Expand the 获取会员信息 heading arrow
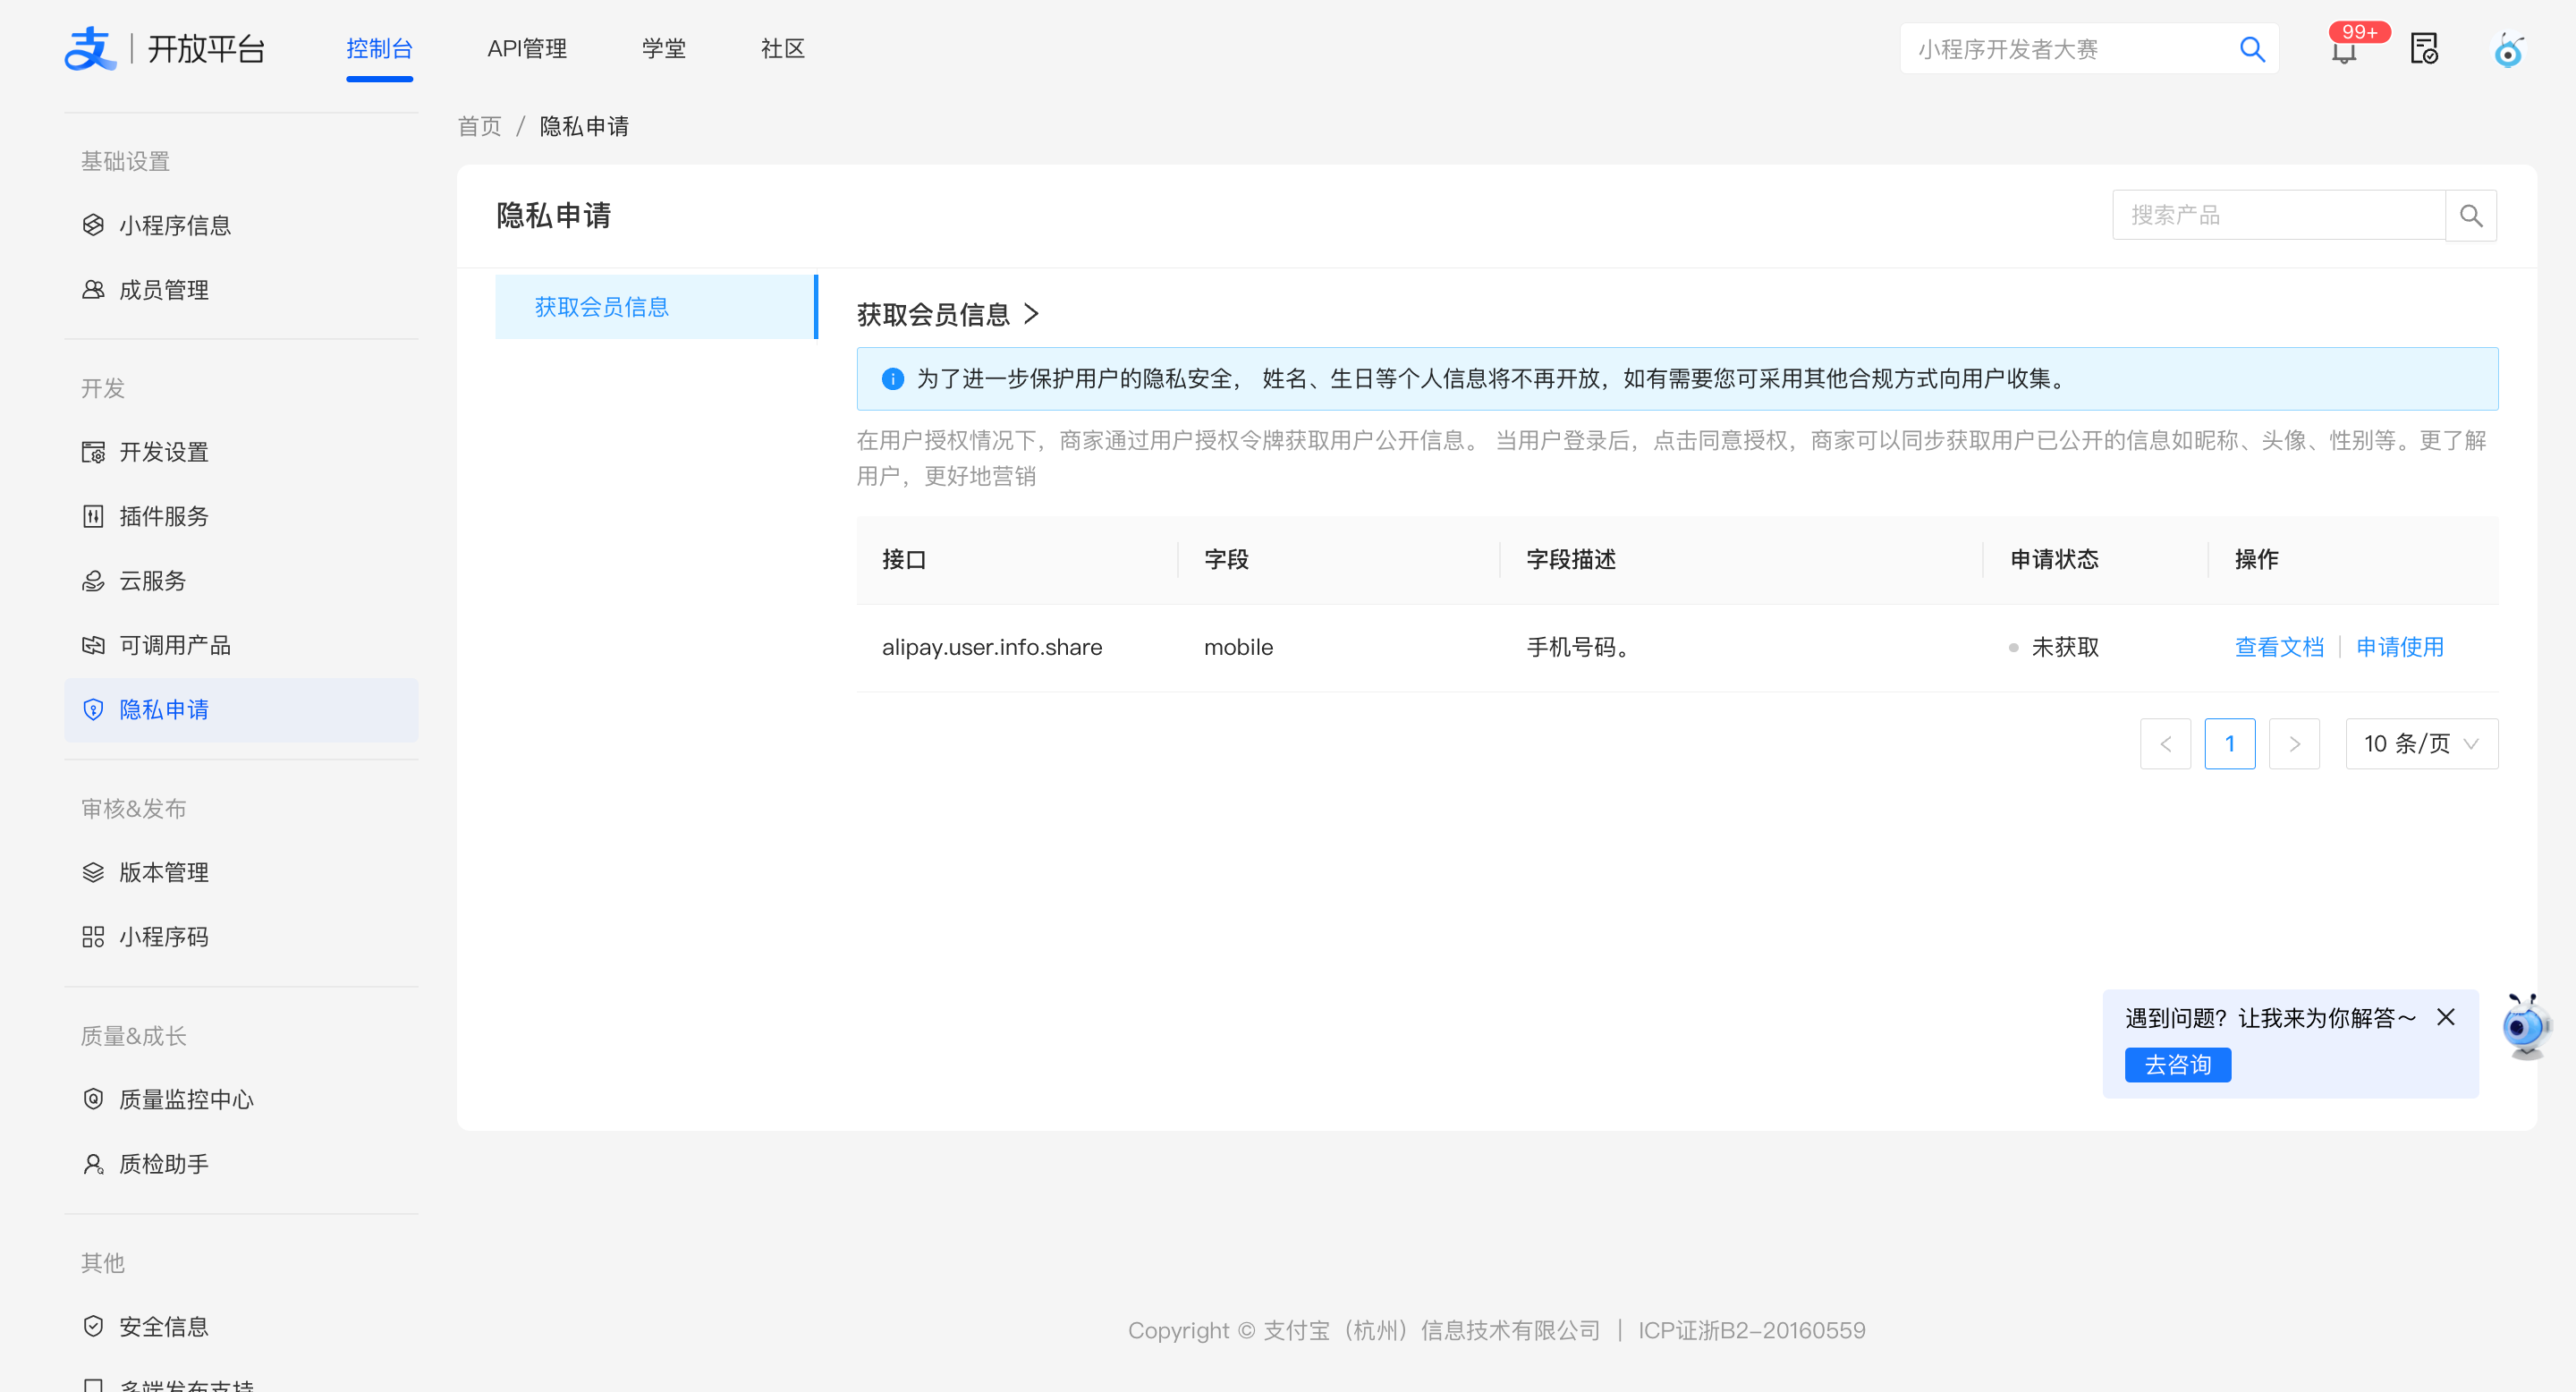2576x1392 pixels. [1032, 314]
